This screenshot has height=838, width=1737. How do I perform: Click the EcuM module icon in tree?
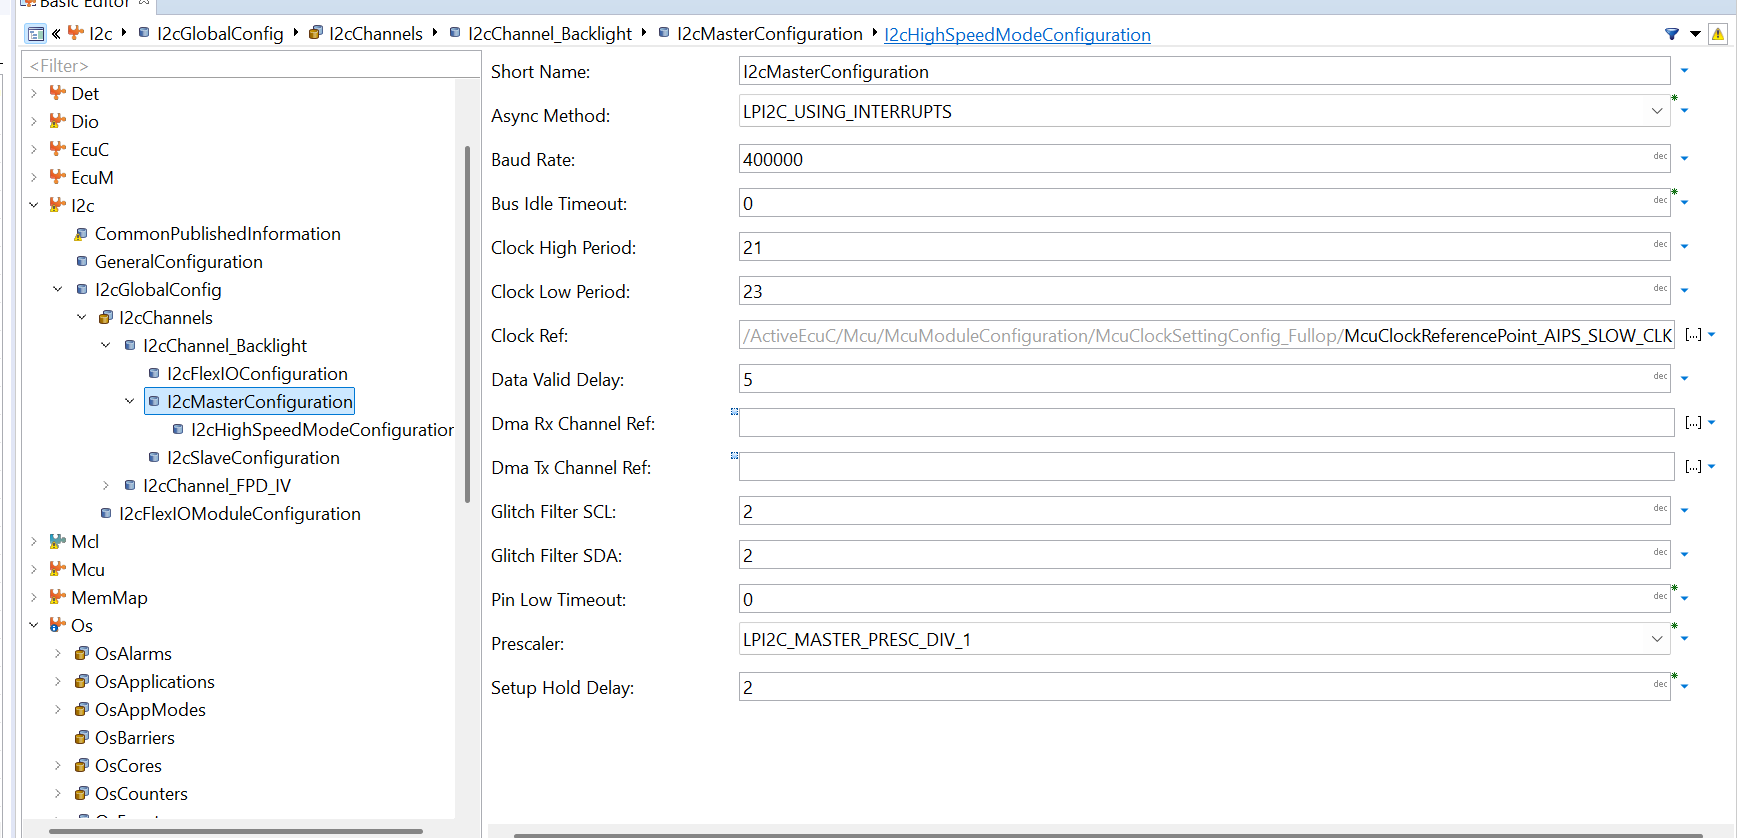coord(58,177)
